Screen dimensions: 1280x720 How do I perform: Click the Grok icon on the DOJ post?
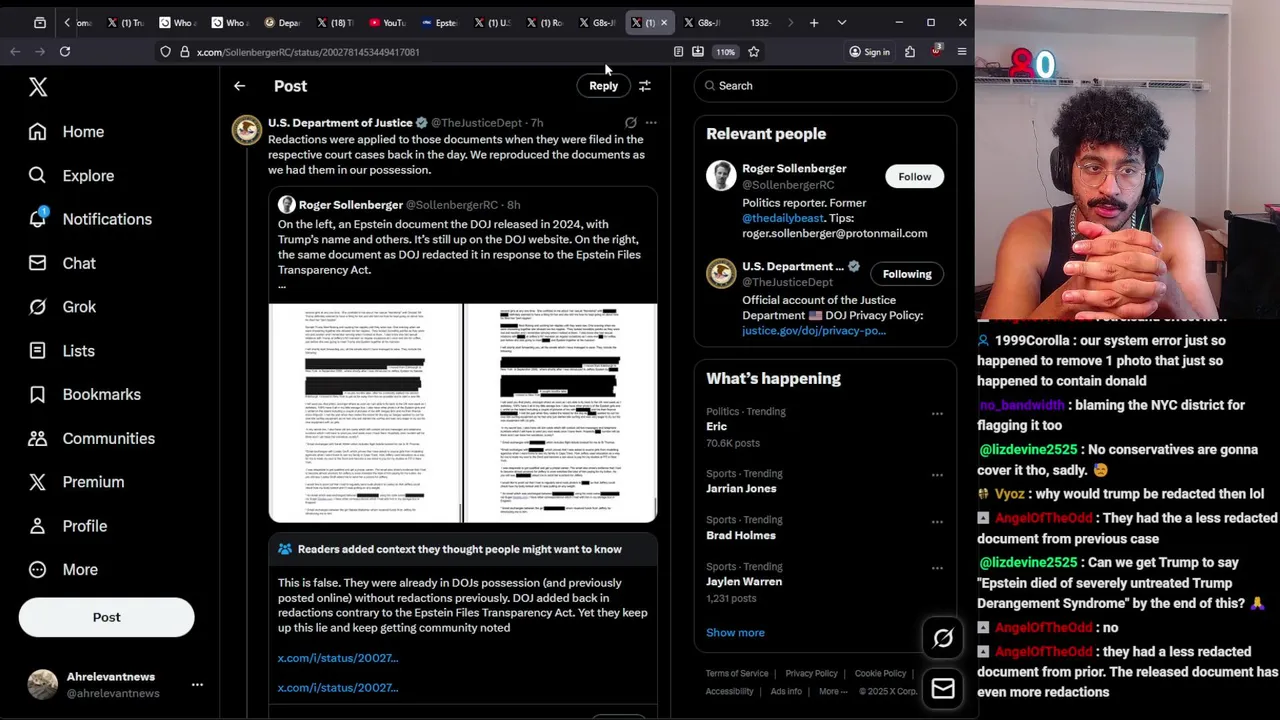click(631, 123)
